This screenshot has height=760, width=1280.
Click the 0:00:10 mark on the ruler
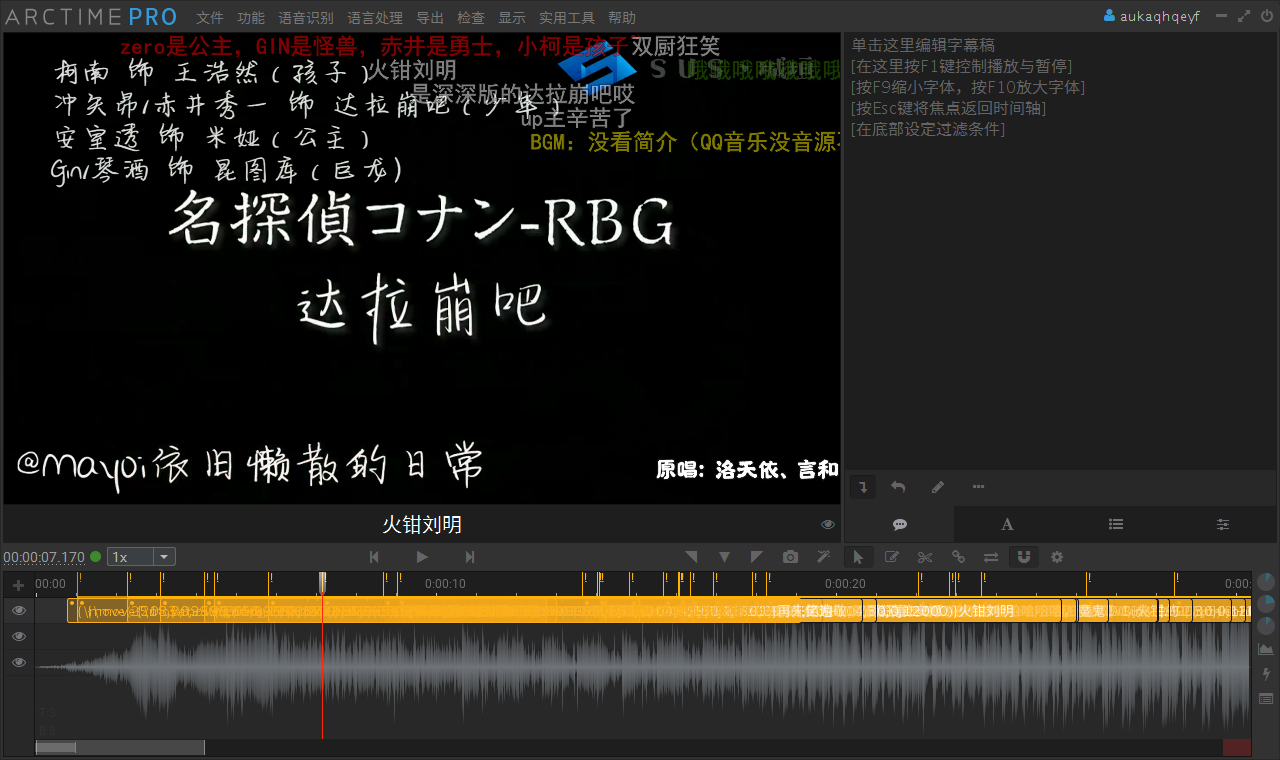pyautogui.click(x=445, y=584)
